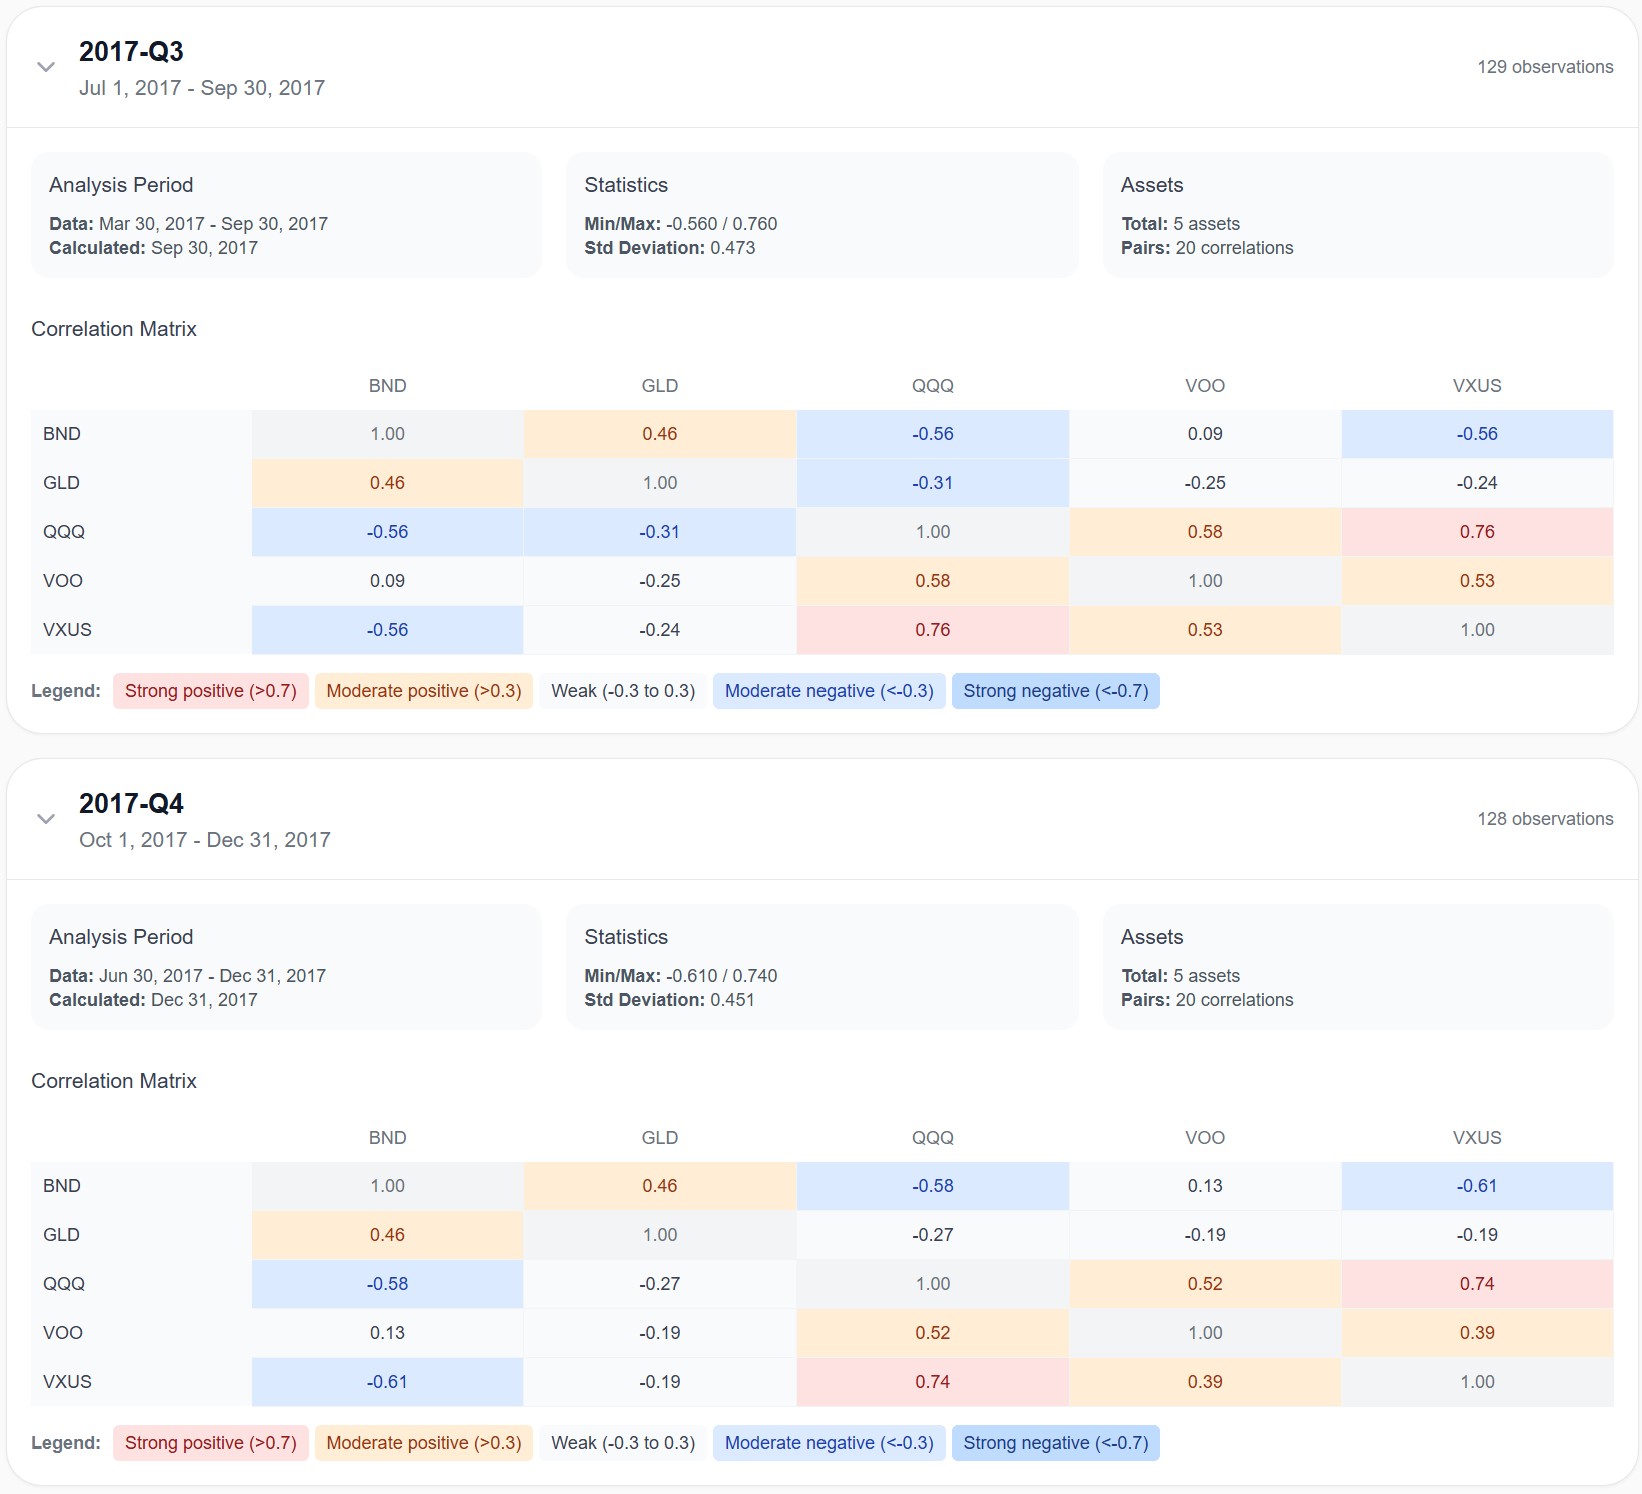The width and height of the screenshot is (1642, 1494).
Task: Click Strong negative legend chip in 2017-Q4
Action: [1056, 1443]
